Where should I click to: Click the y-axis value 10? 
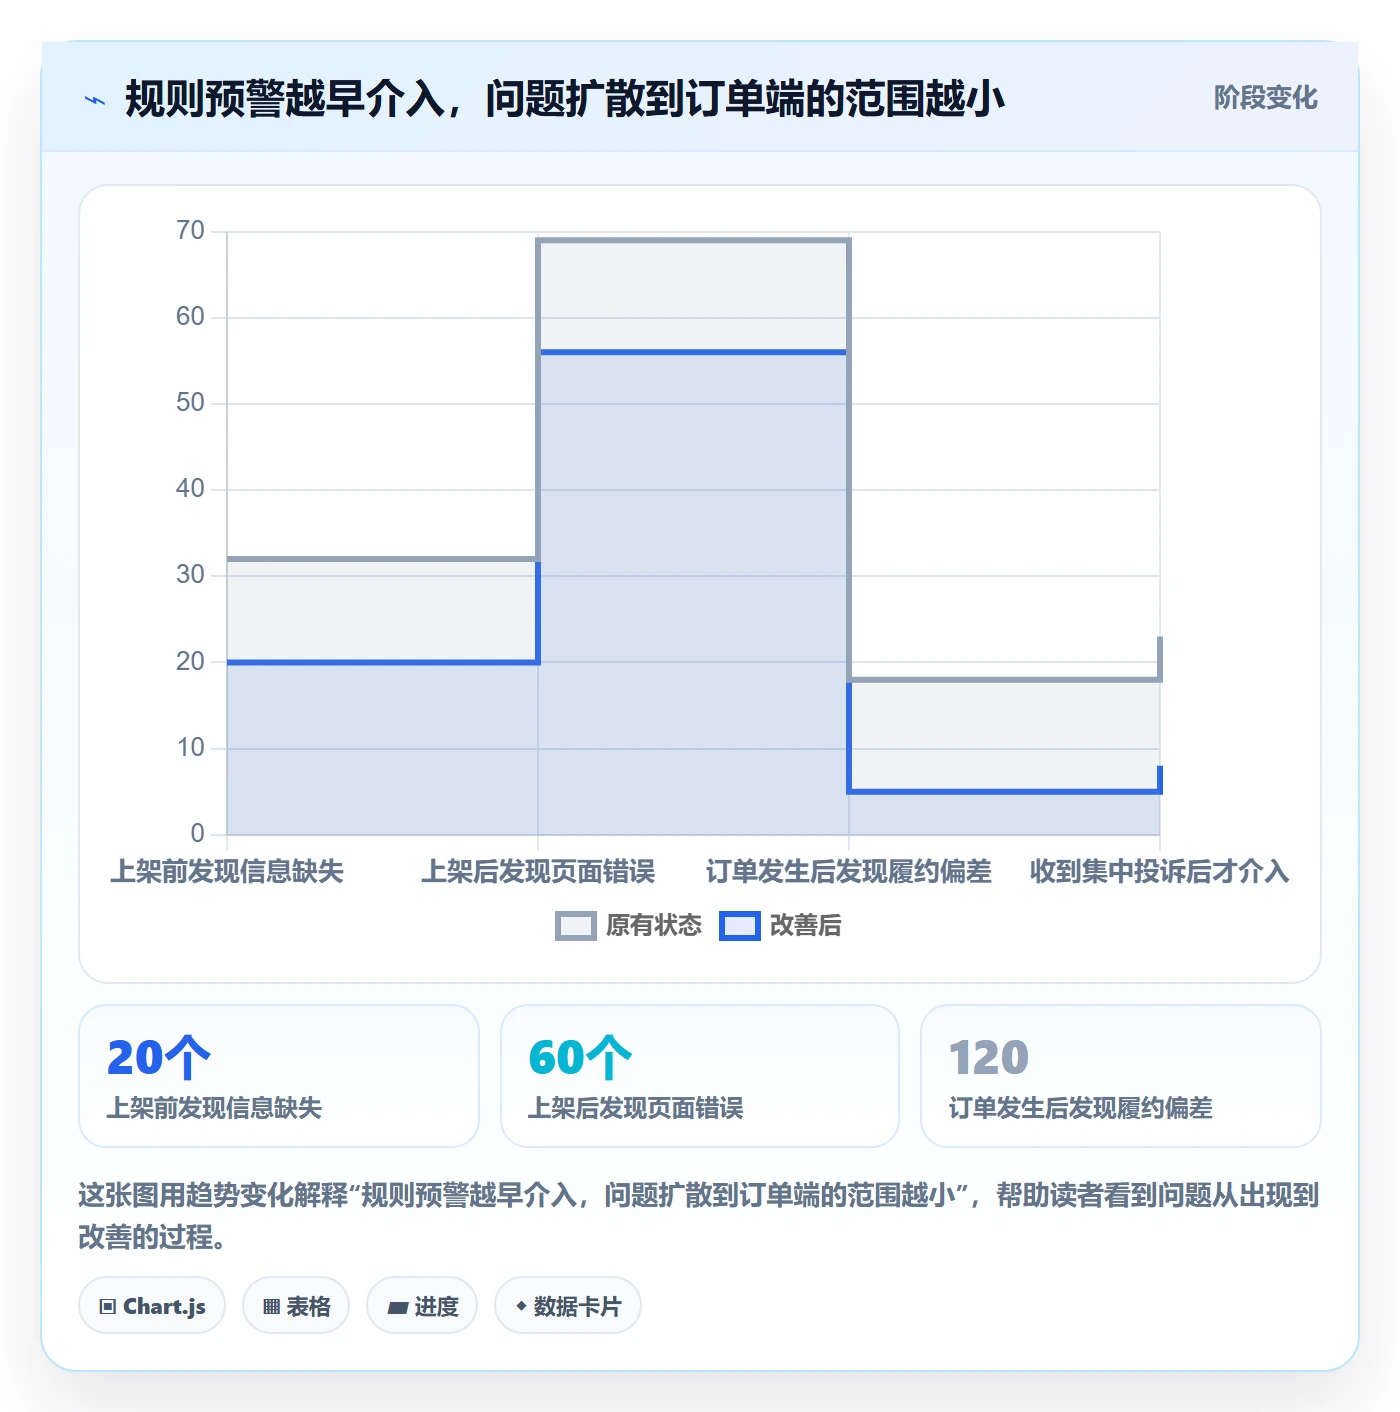tap(190, 748)
